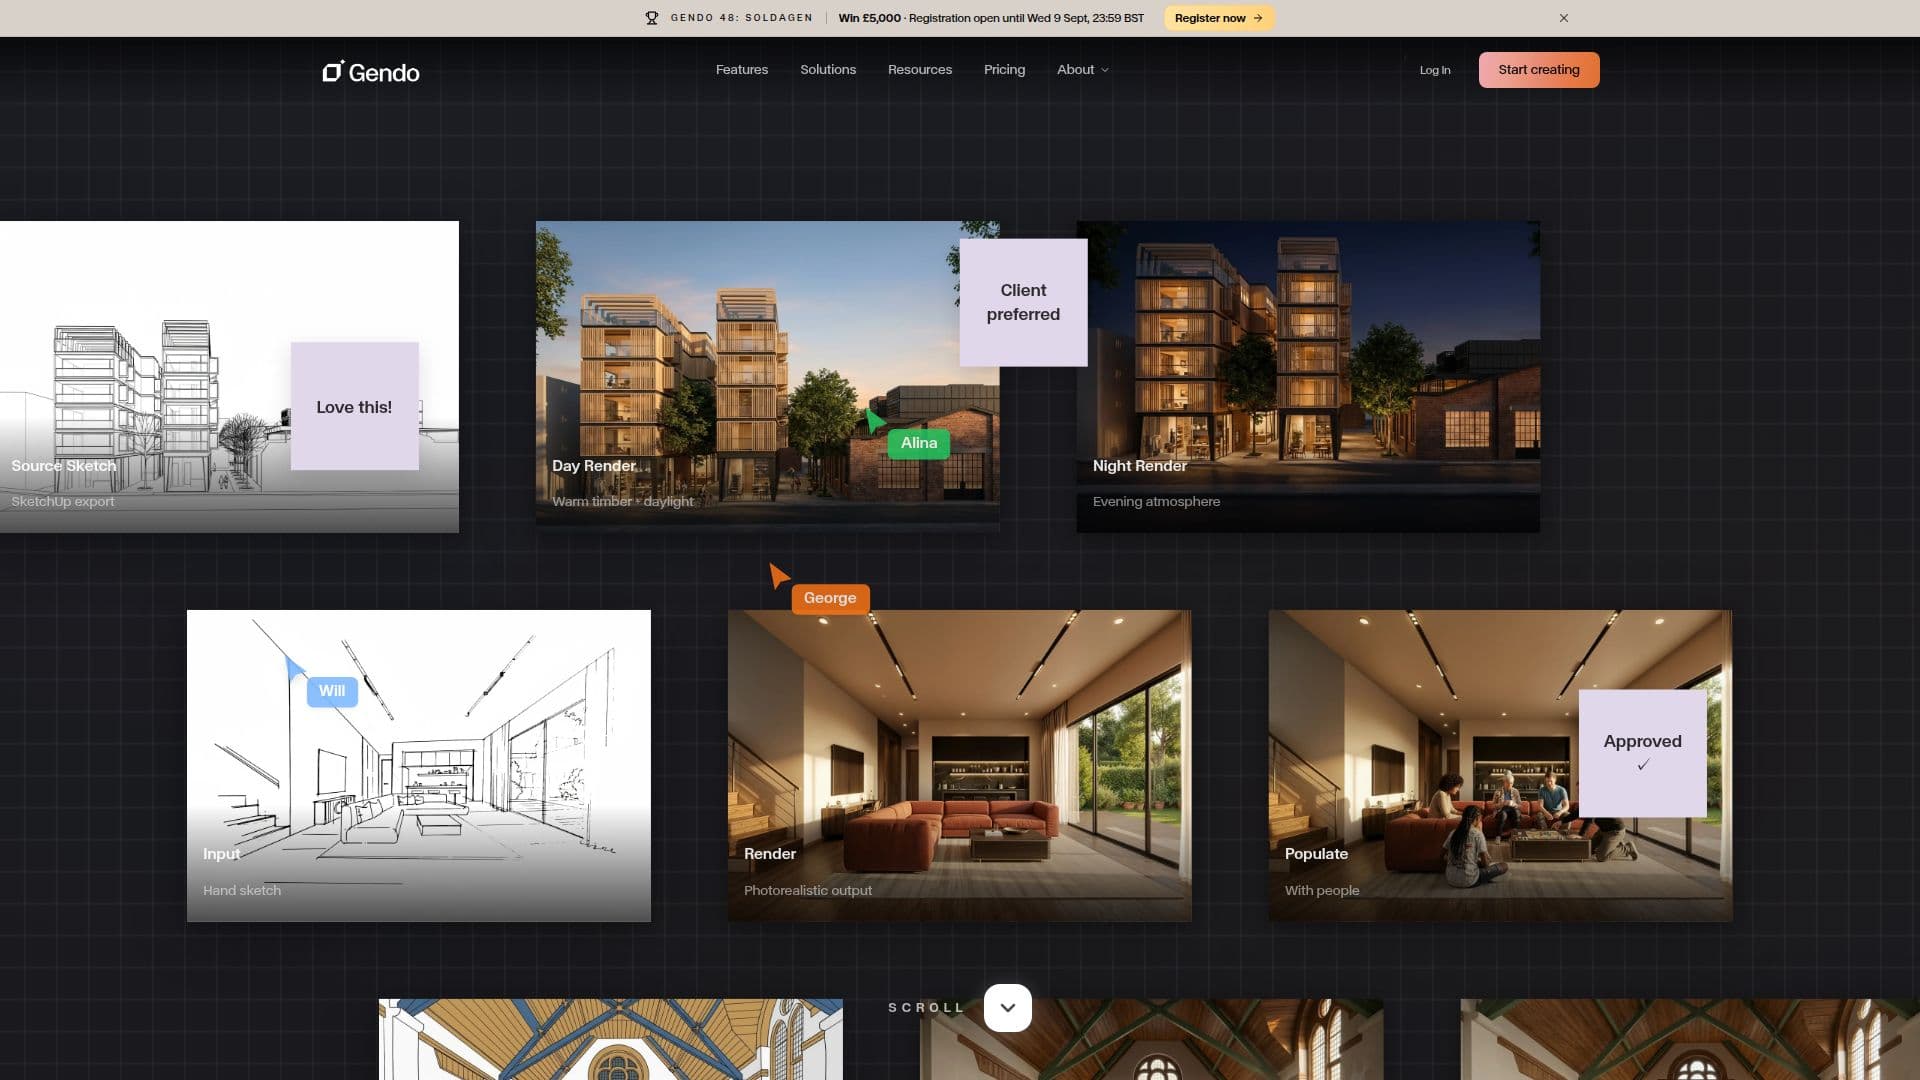This screenshot has width=1920, height=1080.
Task: Click Start creating button
Action: (x=1539, y=70)
